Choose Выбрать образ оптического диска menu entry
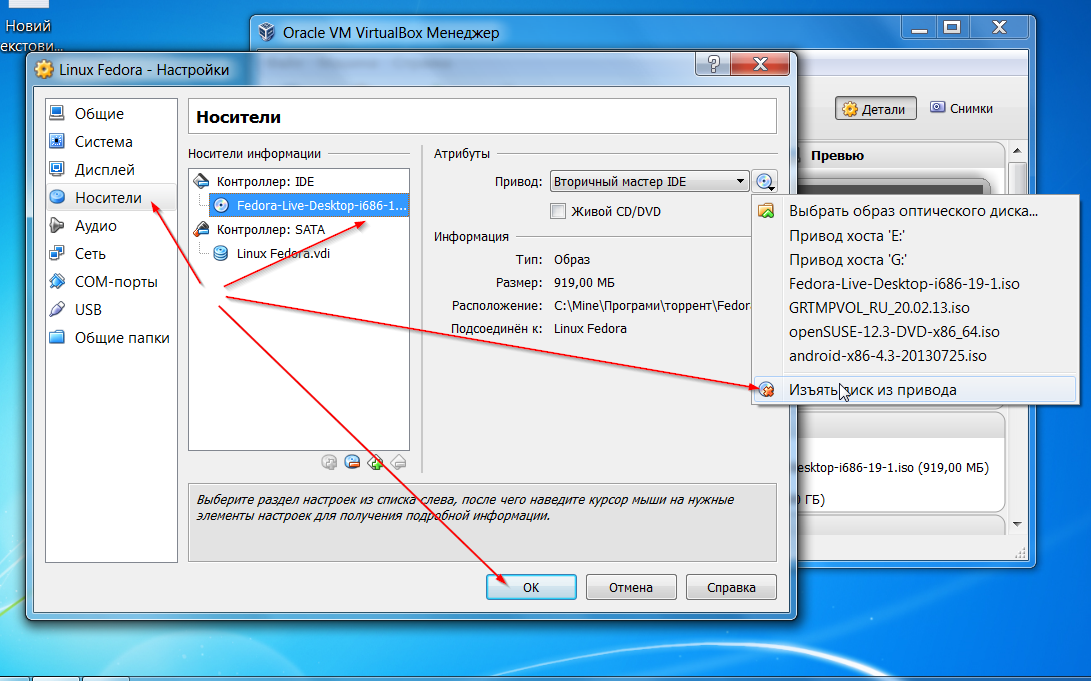This screenshot has width=1091, height=681. pyautogui.click(x=913, y=211)
